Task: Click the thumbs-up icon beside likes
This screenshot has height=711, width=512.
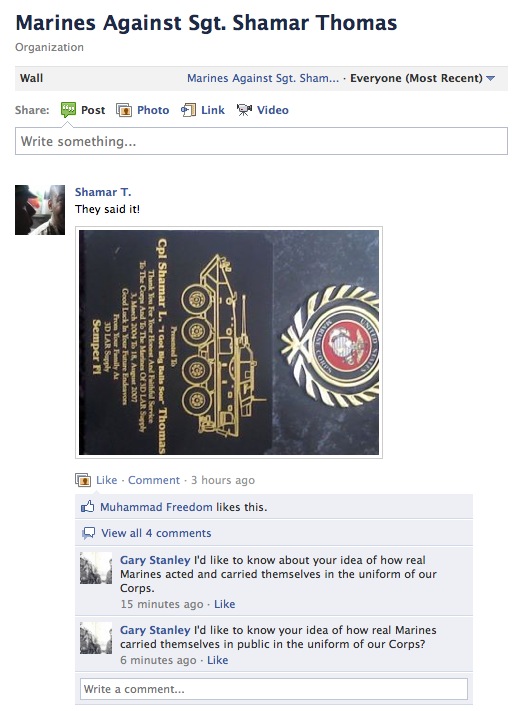Action: [88, 506]
